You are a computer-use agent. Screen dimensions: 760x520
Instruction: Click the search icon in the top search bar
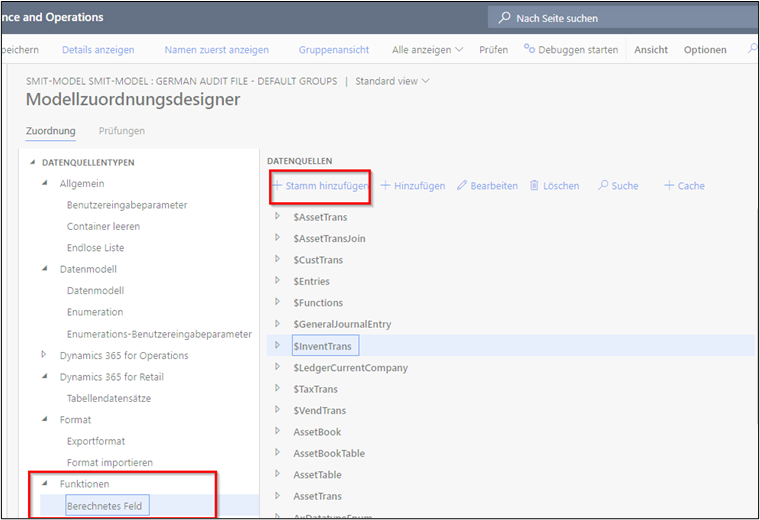(505, 18)
